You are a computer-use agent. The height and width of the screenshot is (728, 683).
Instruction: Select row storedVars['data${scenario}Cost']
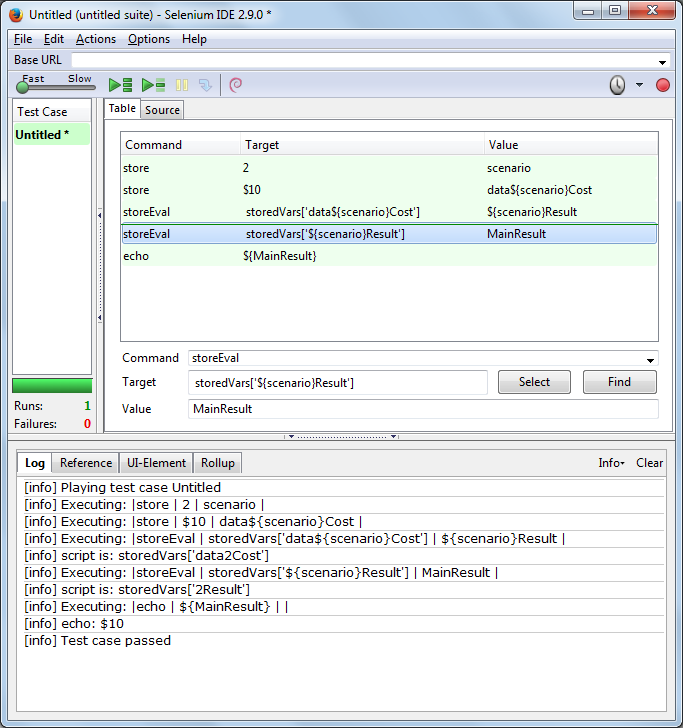tap(389, 212)
